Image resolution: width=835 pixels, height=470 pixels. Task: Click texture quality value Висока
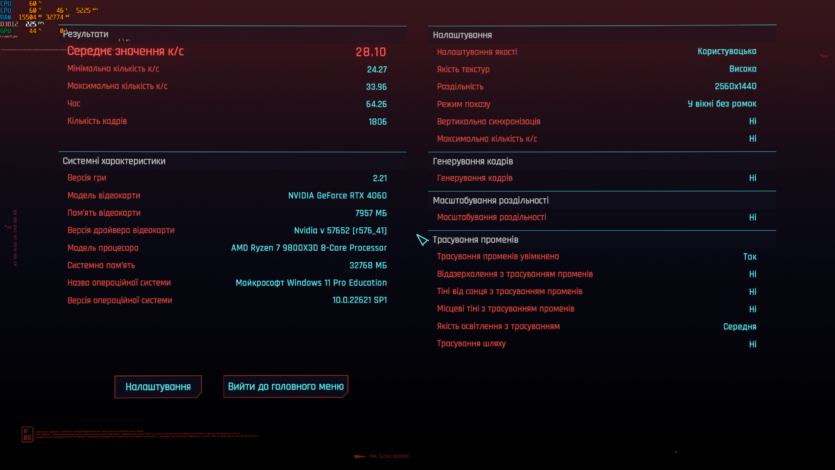click(x=743, y=69)
